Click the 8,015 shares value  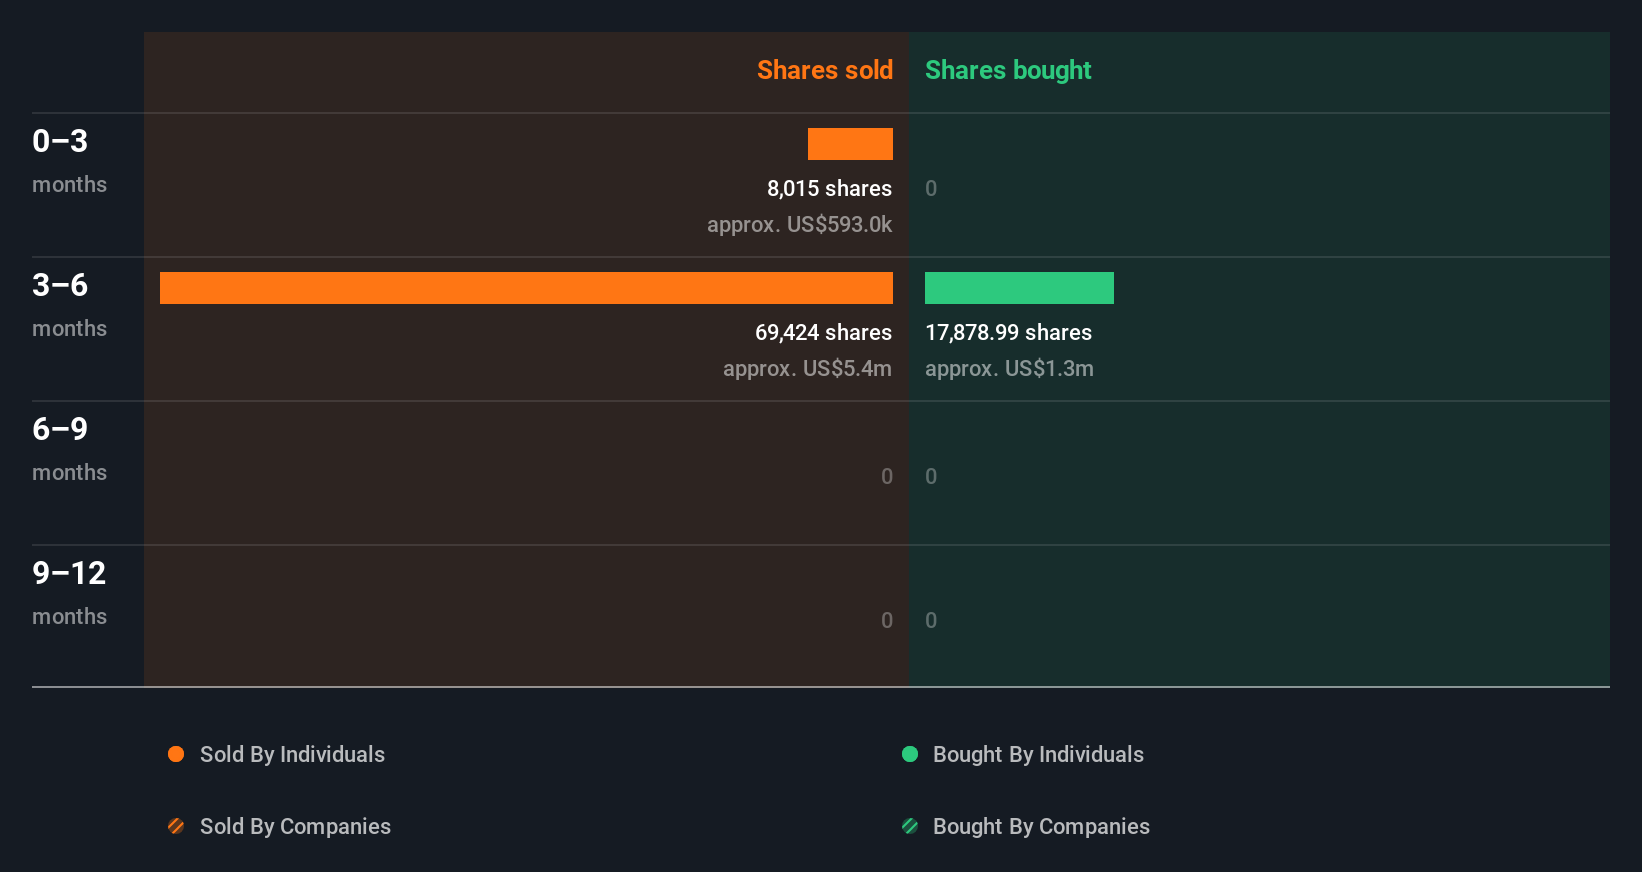click(x=829, y=188)
